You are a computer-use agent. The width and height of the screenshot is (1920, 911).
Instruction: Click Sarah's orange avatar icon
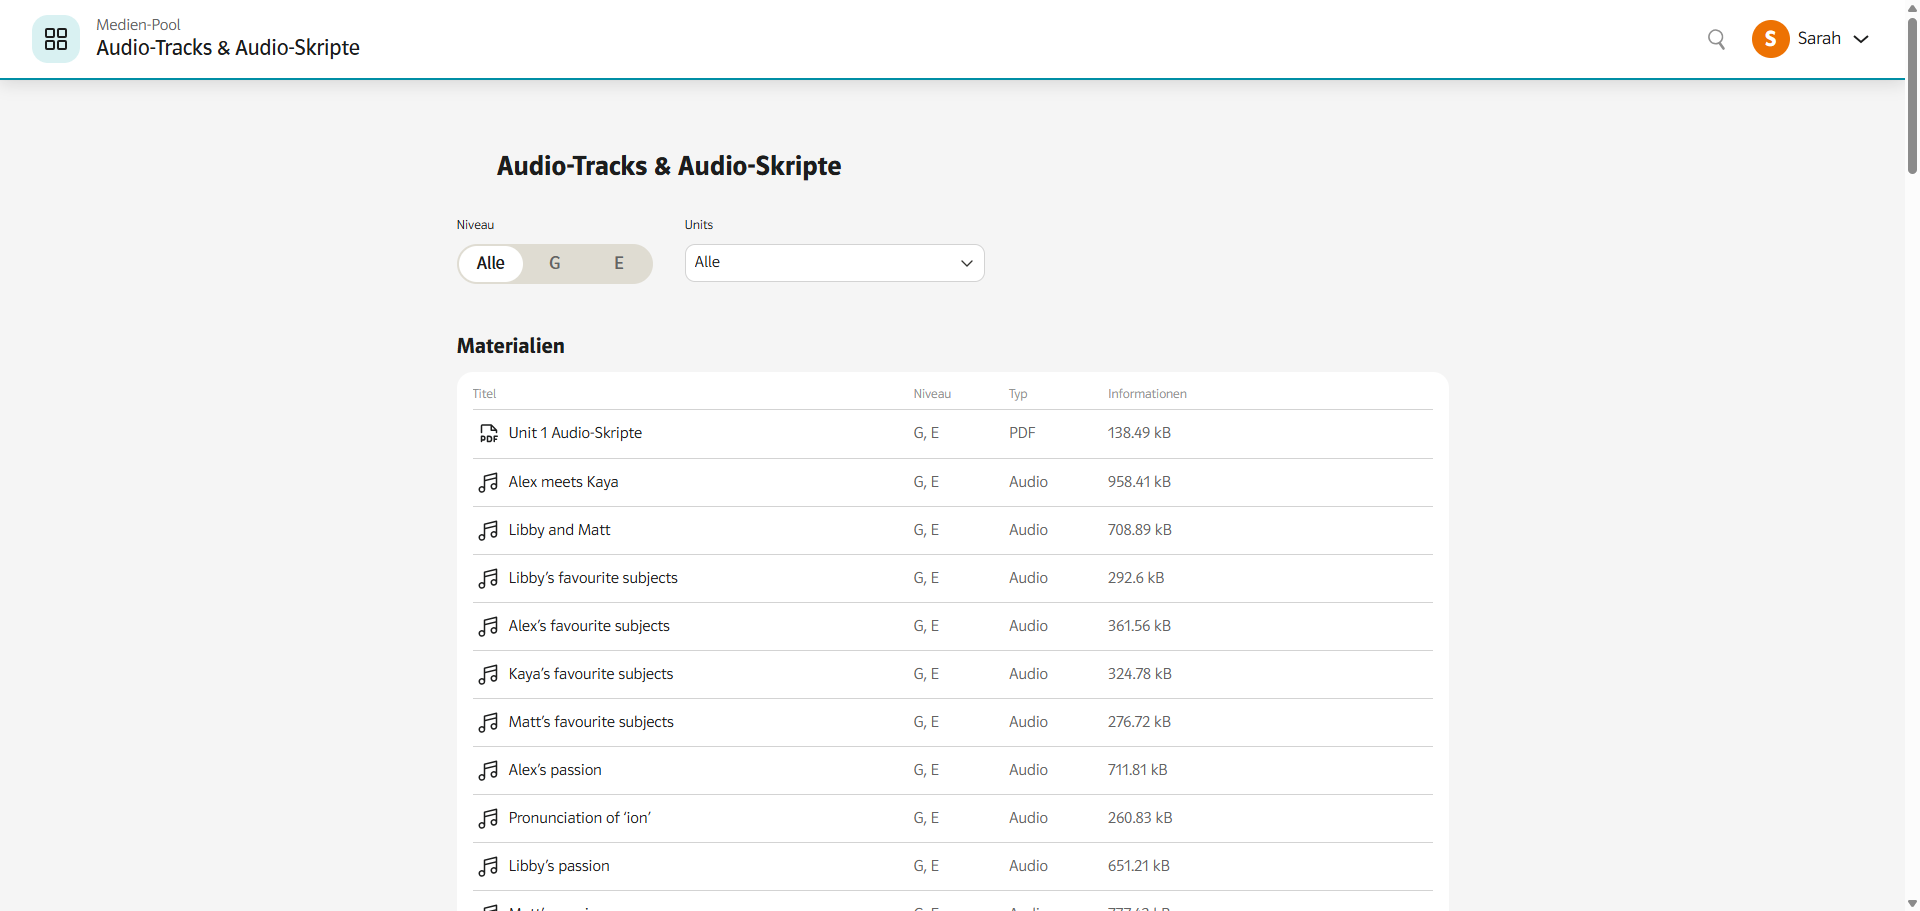pyautogui.click(x=1770, y=39)
